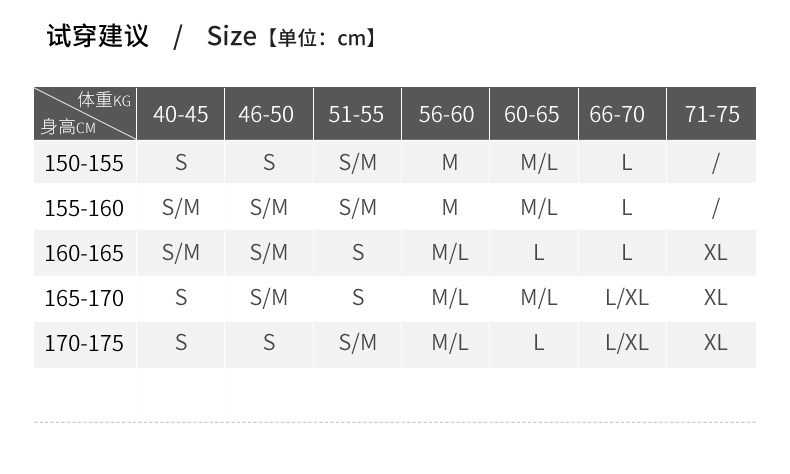Select XL cell in the 170-175 row

pos(715,342)
